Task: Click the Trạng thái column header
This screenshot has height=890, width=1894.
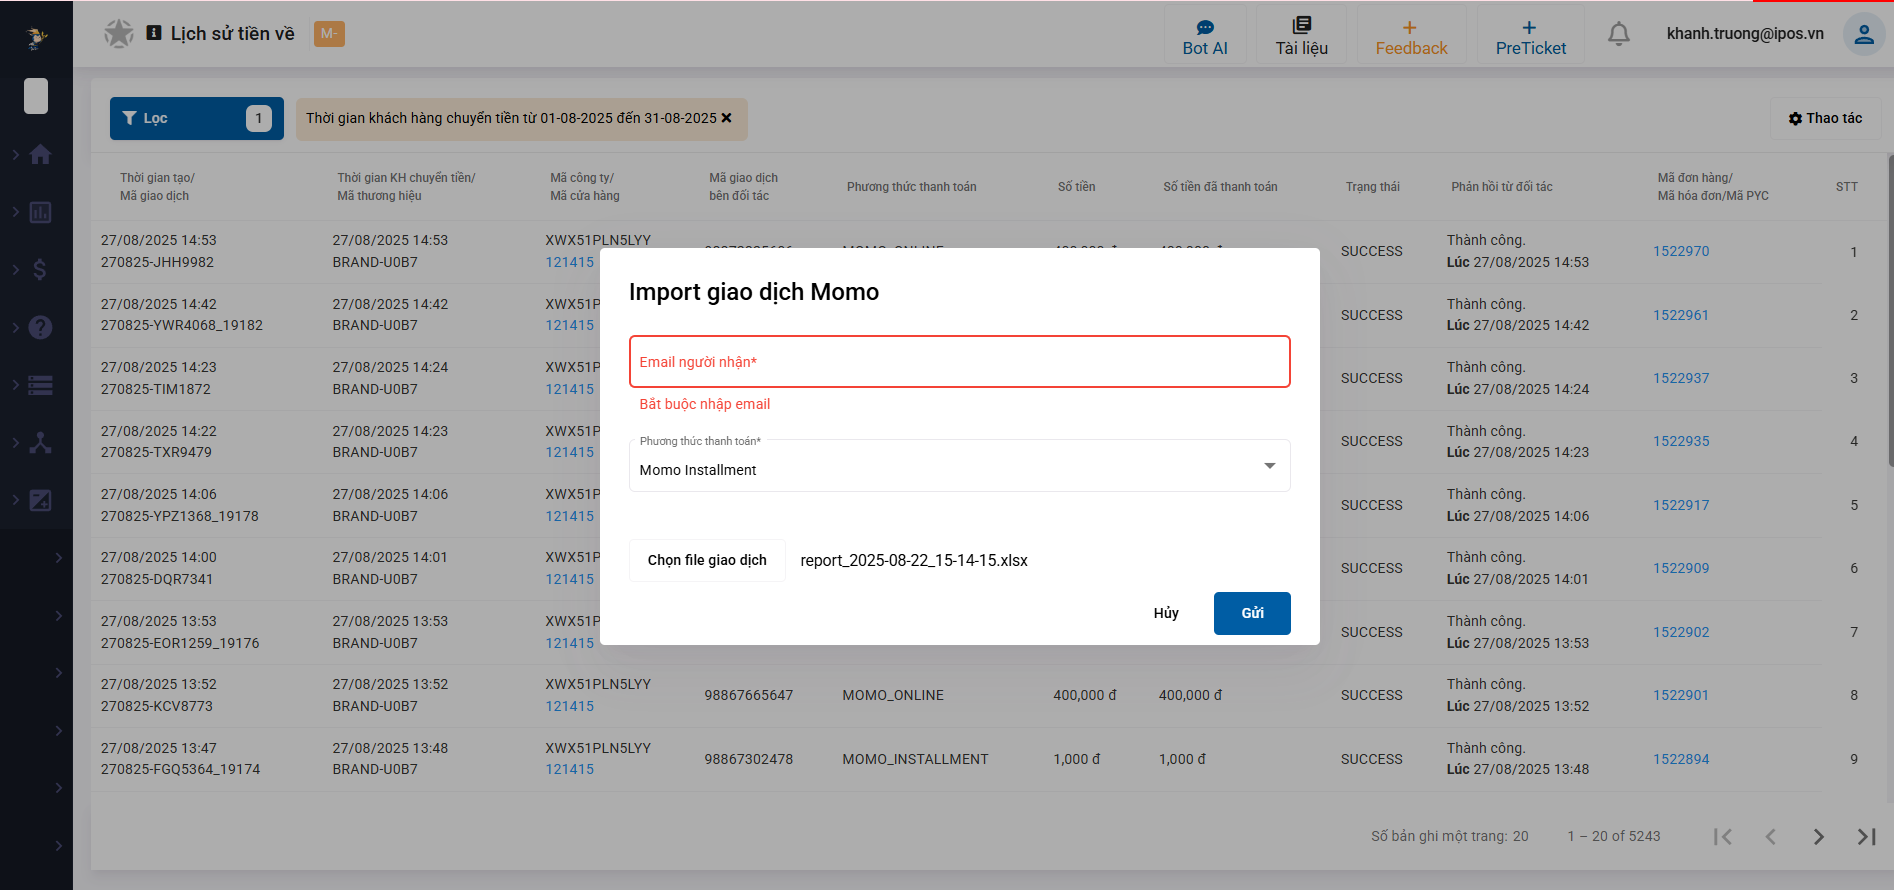Action: pyautogui.click(x=1372, y=187)
